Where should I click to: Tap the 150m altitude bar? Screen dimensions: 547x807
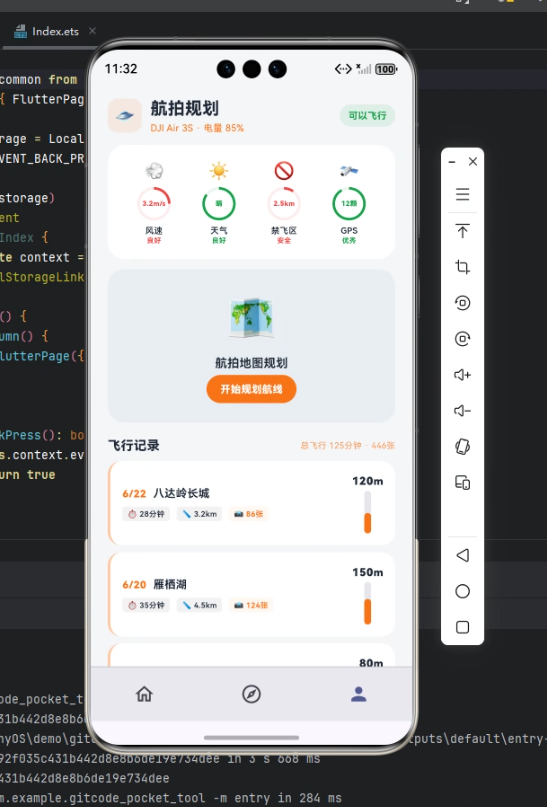367,603
